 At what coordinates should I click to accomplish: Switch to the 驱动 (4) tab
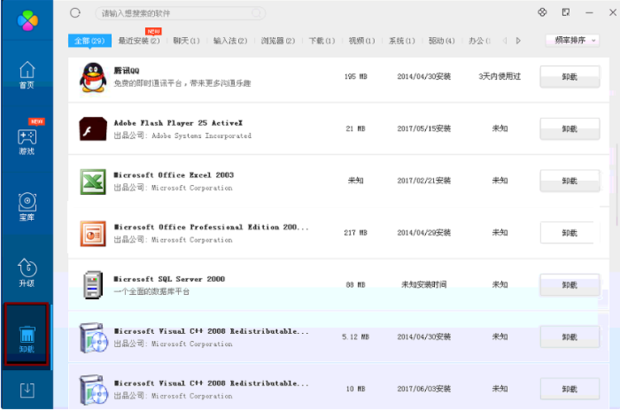[x=442, y=41]
